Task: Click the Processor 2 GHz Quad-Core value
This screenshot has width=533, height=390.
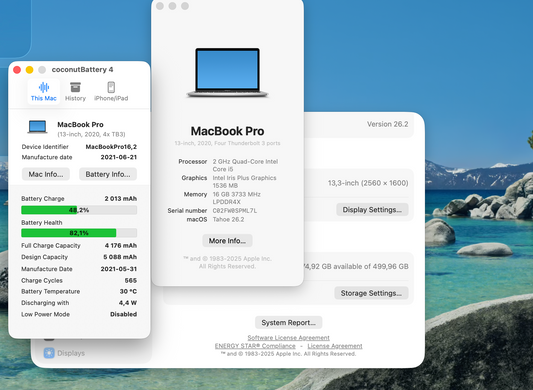Action: point(245,165)
